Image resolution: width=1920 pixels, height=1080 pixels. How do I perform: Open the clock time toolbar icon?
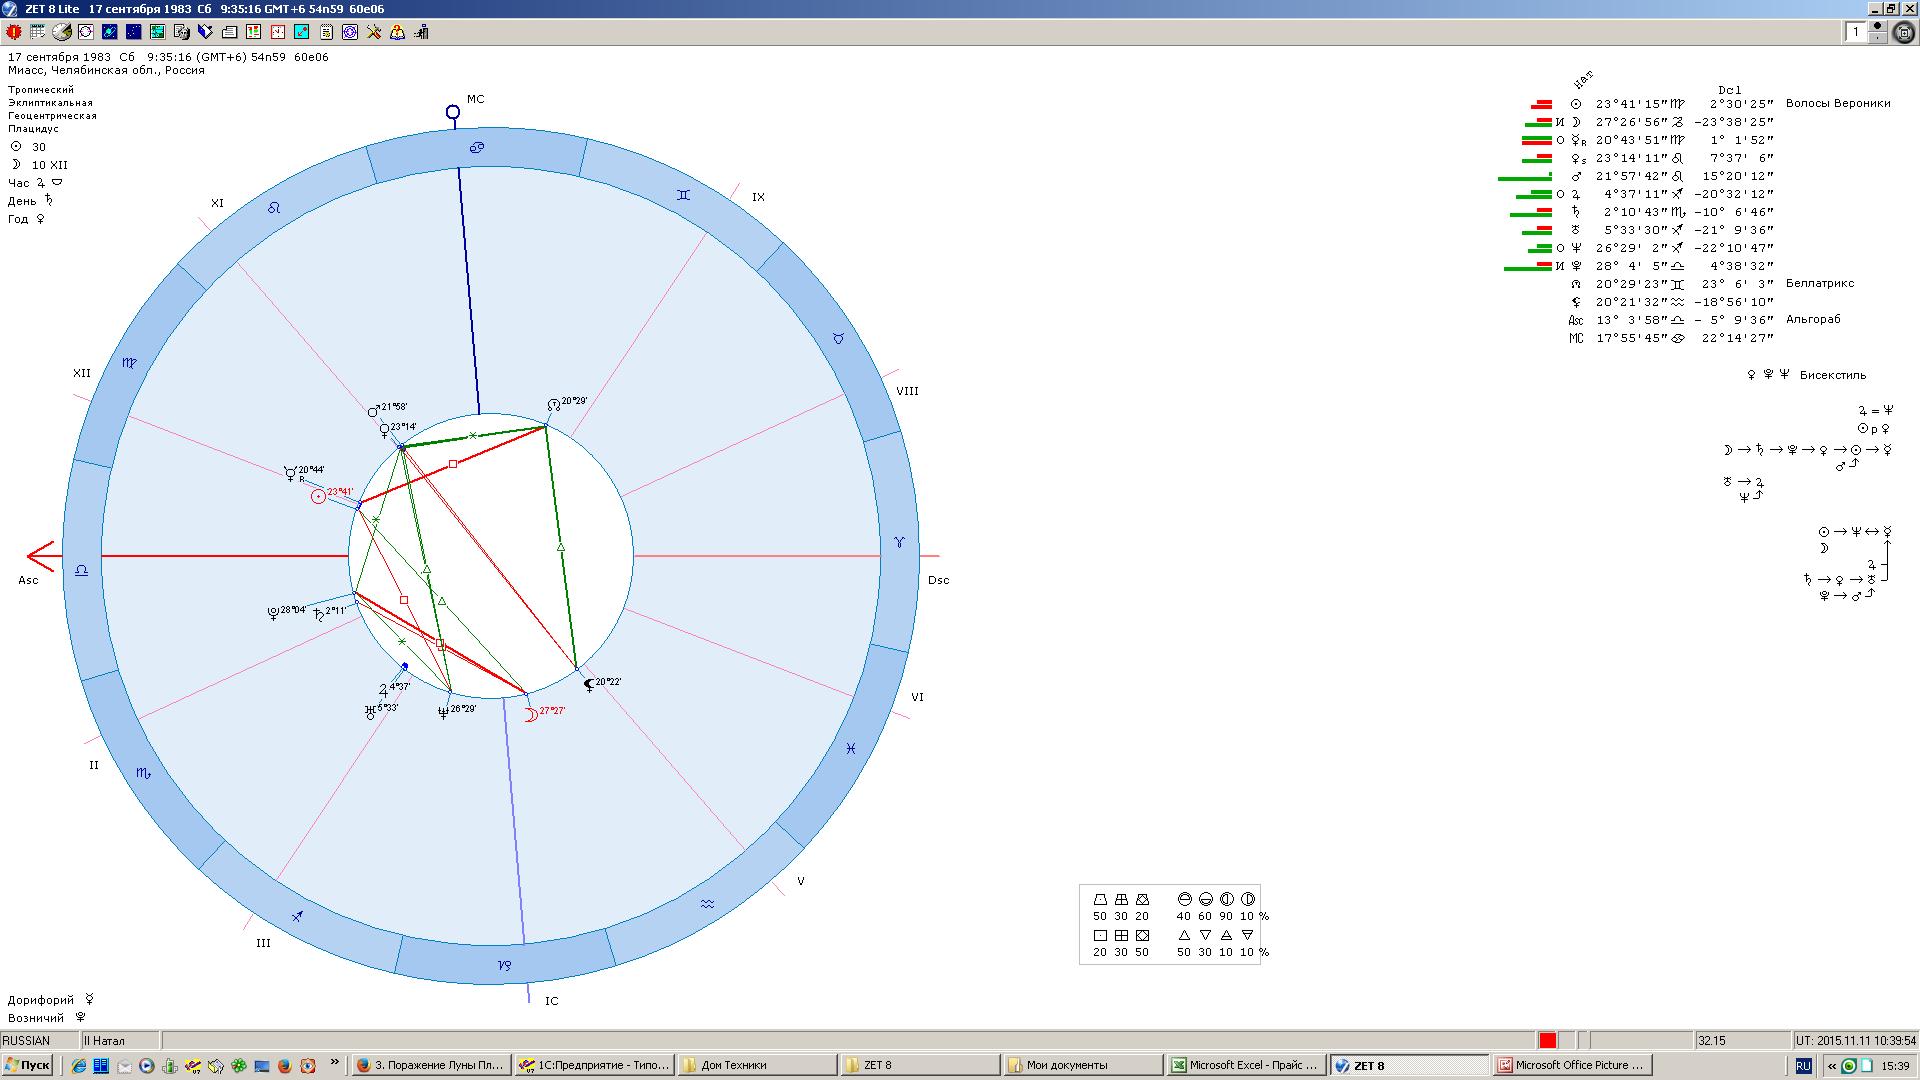[x=278, y=32]
